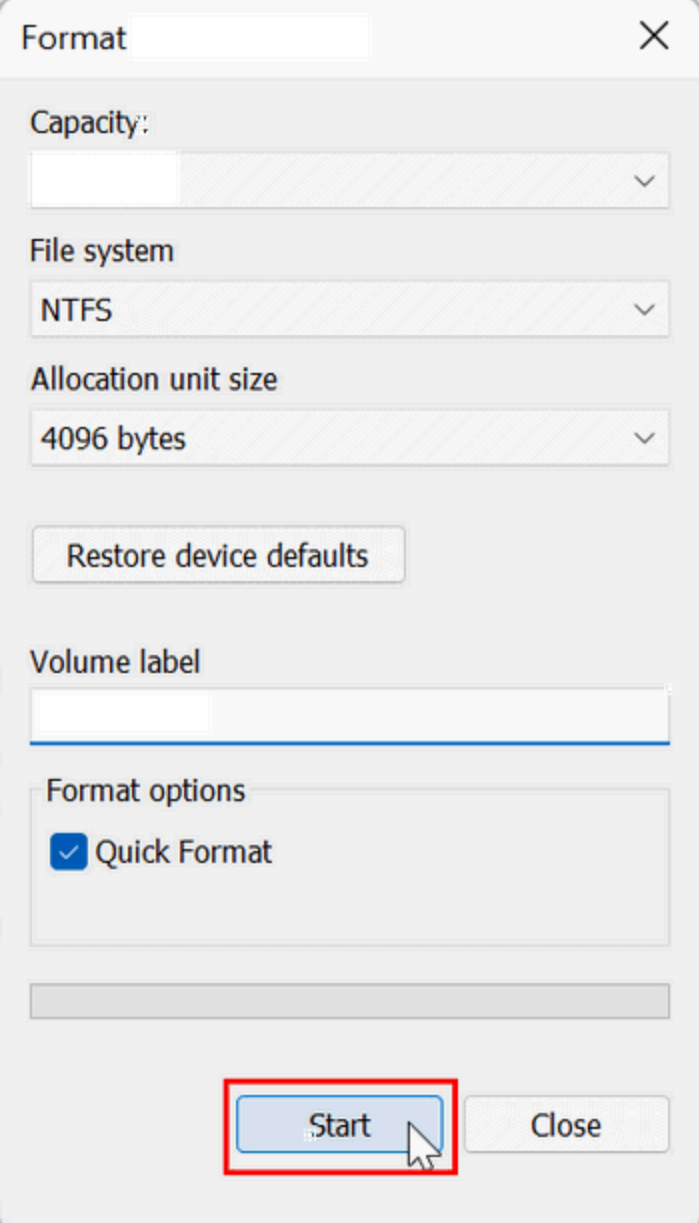Click the chevron in the 4096 bytes box
Viewport: 699px width, 1223px height.
click(645, 438)
